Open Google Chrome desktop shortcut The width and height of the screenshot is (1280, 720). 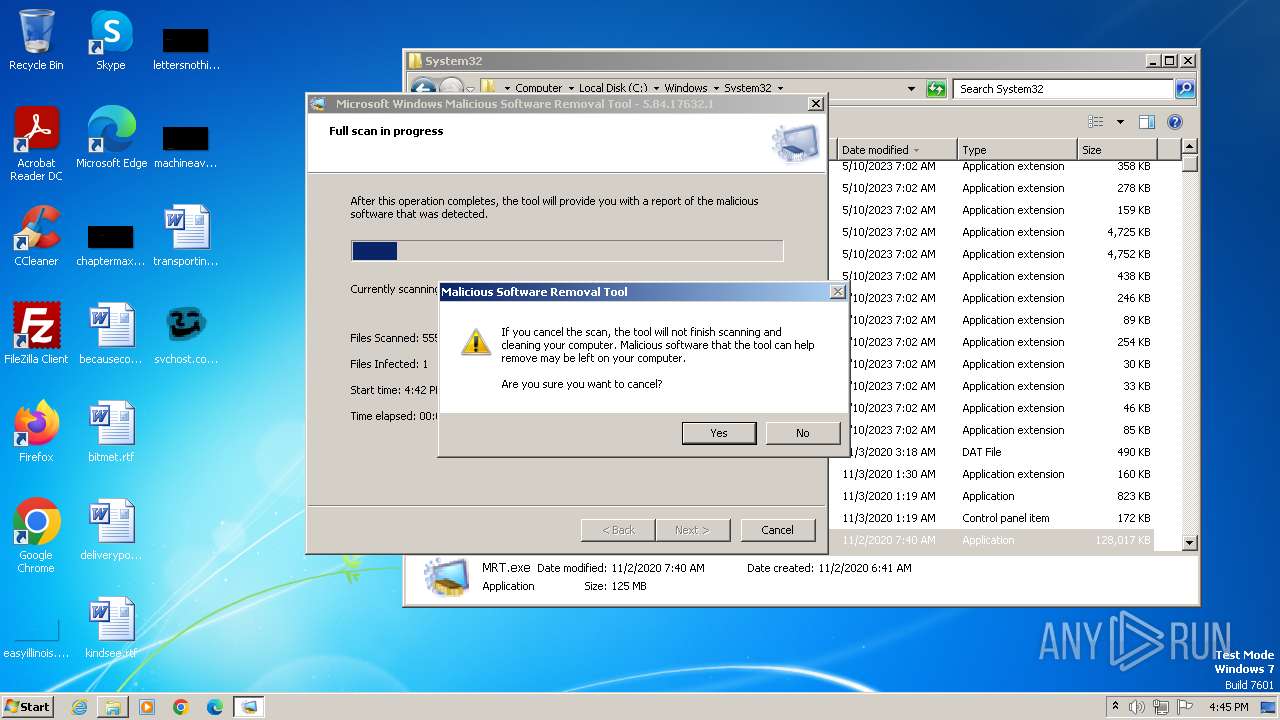36,536
